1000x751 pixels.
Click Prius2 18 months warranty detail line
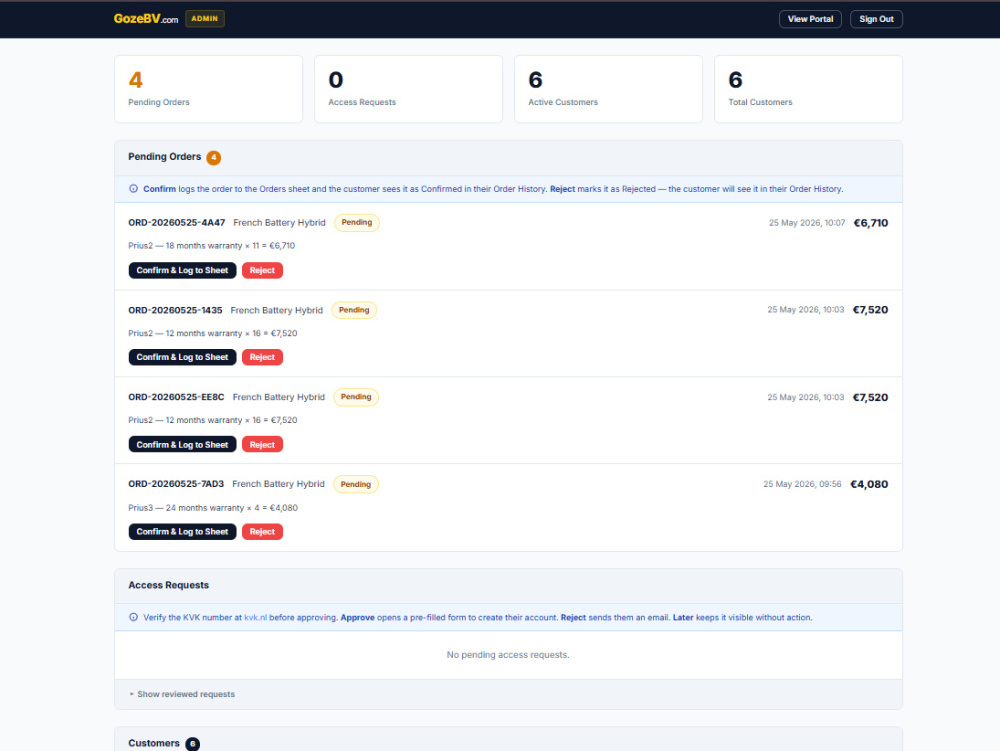212,245
